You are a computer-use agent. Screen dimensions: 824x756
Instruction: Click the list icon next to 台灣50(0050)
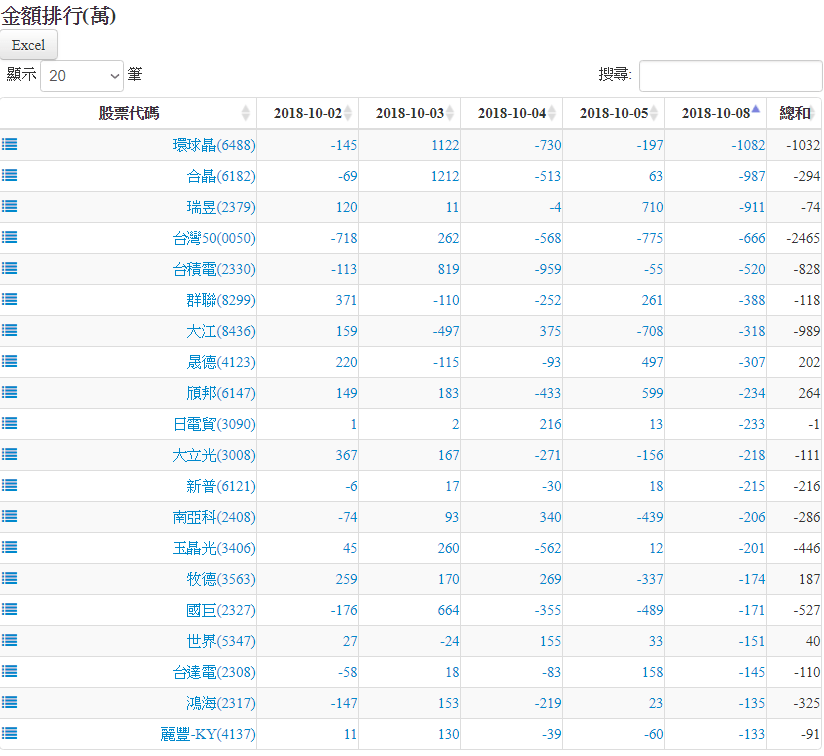(x=9, y=237)
